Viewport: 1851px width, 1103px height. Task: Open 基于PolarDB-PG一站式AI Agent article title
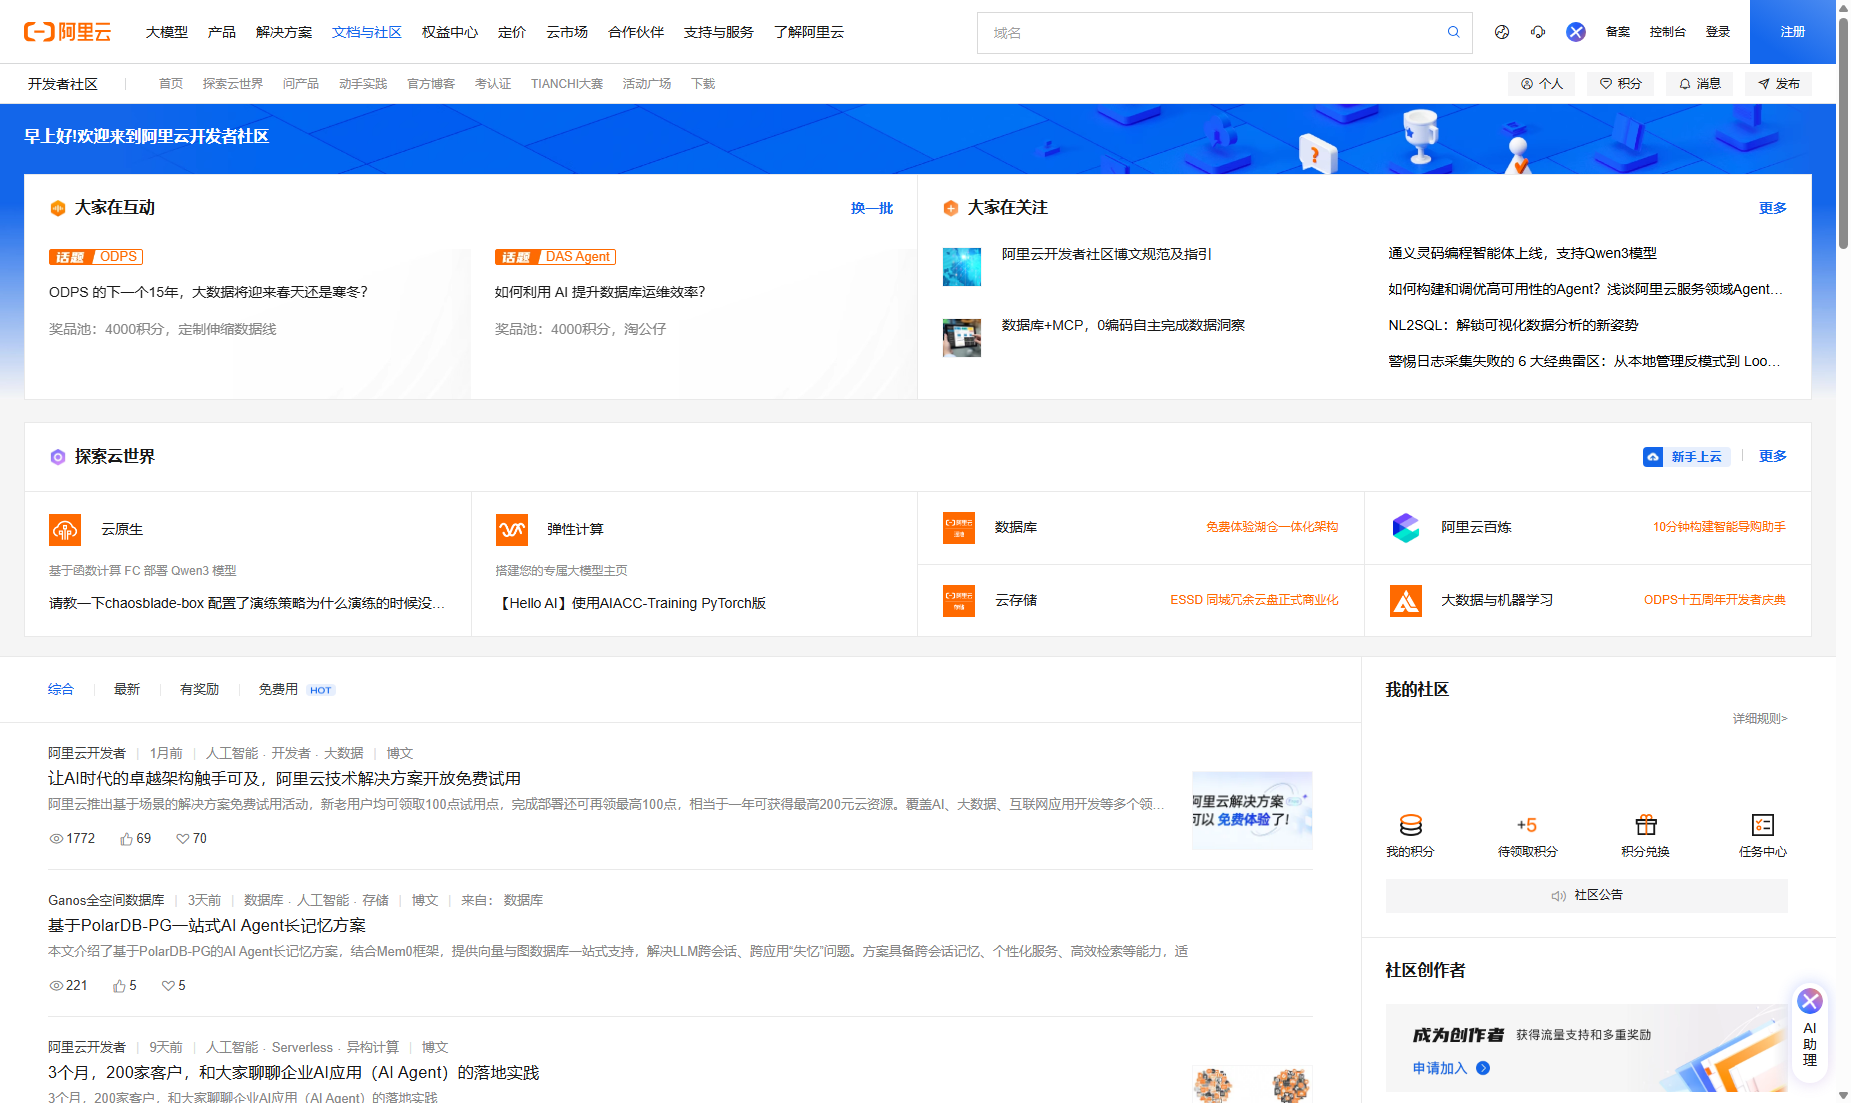[207, 926]
